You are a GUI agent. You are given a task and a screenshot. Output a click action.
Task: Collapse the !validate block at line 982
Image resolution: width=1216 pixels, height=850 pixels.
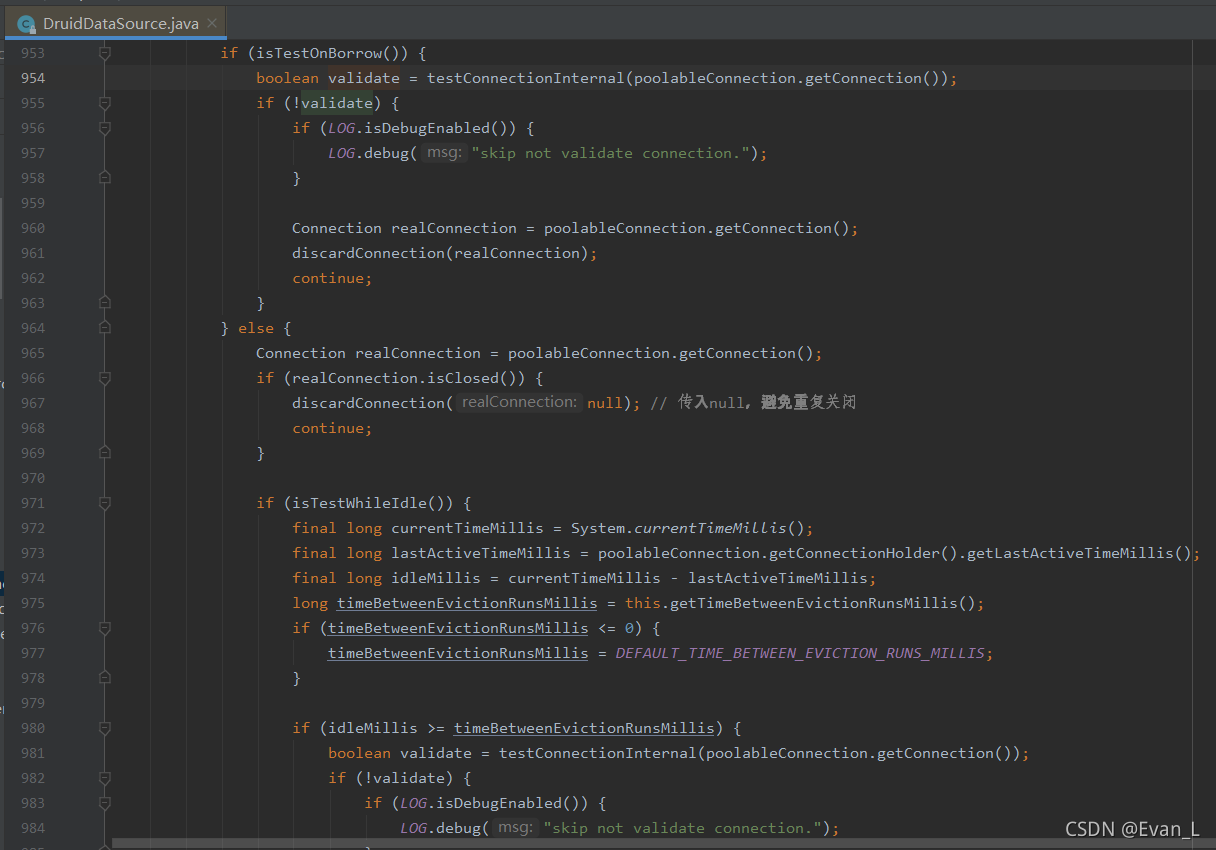(105, 778)
